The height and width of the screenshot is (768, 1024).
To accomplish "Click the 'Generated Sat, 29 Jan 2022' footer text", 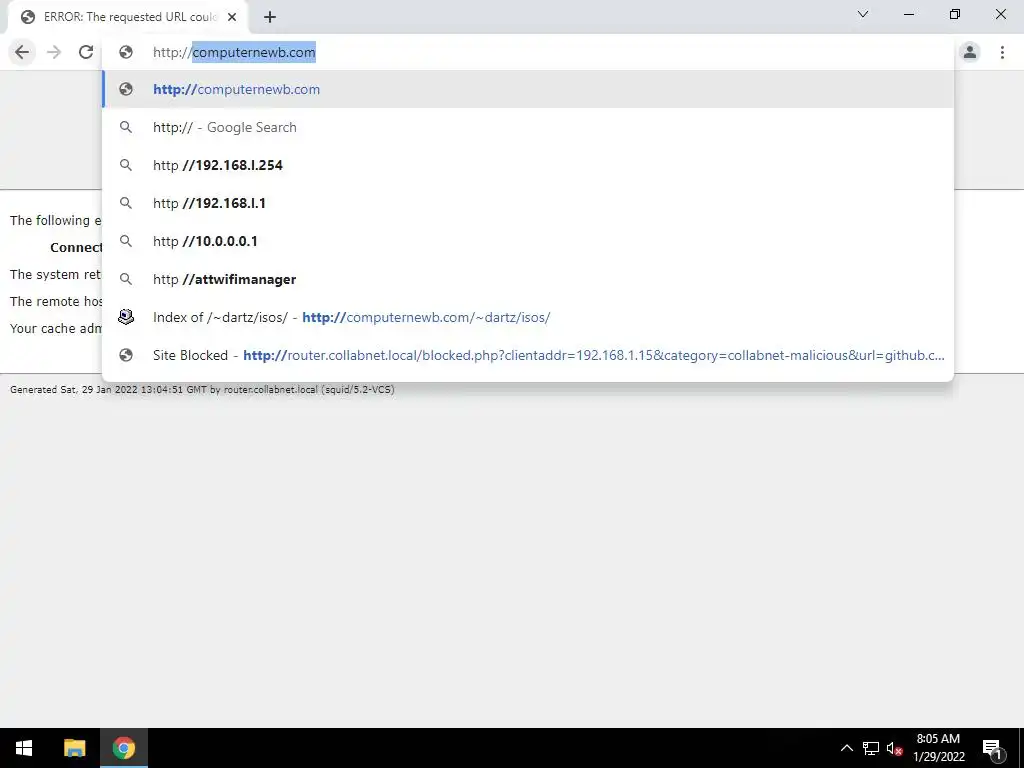I will tap(202, 389).
